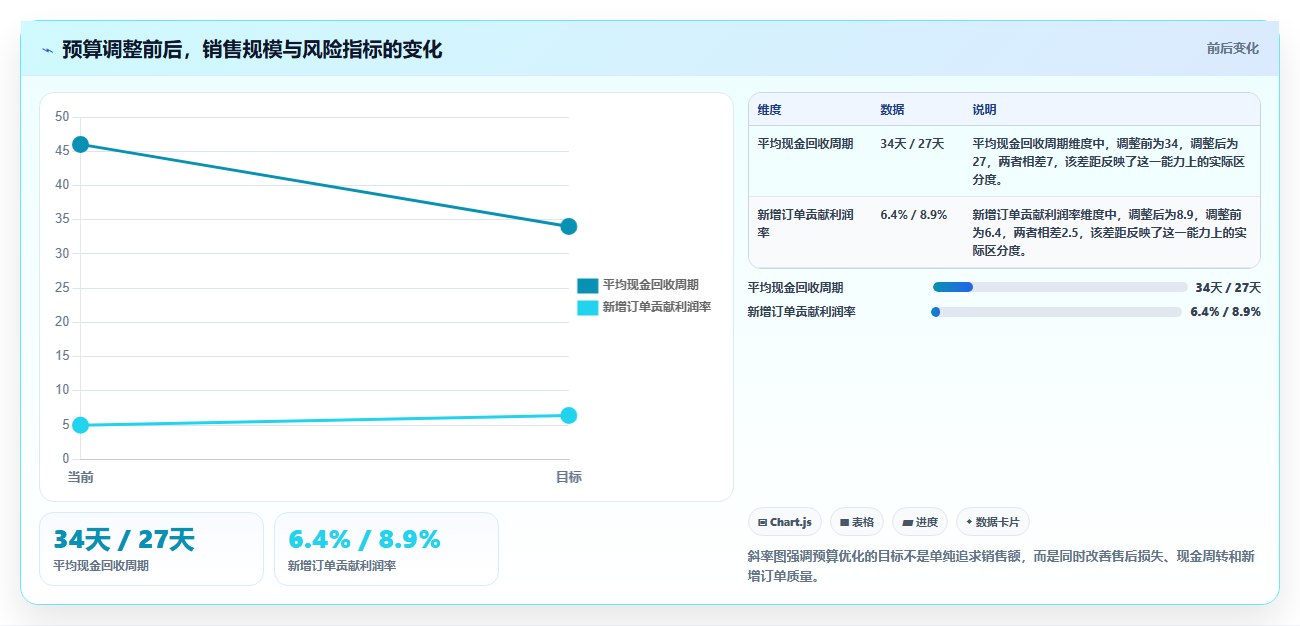Click the Chart.js tag chip
The image size is (1300, 626).
click(785, 522)
